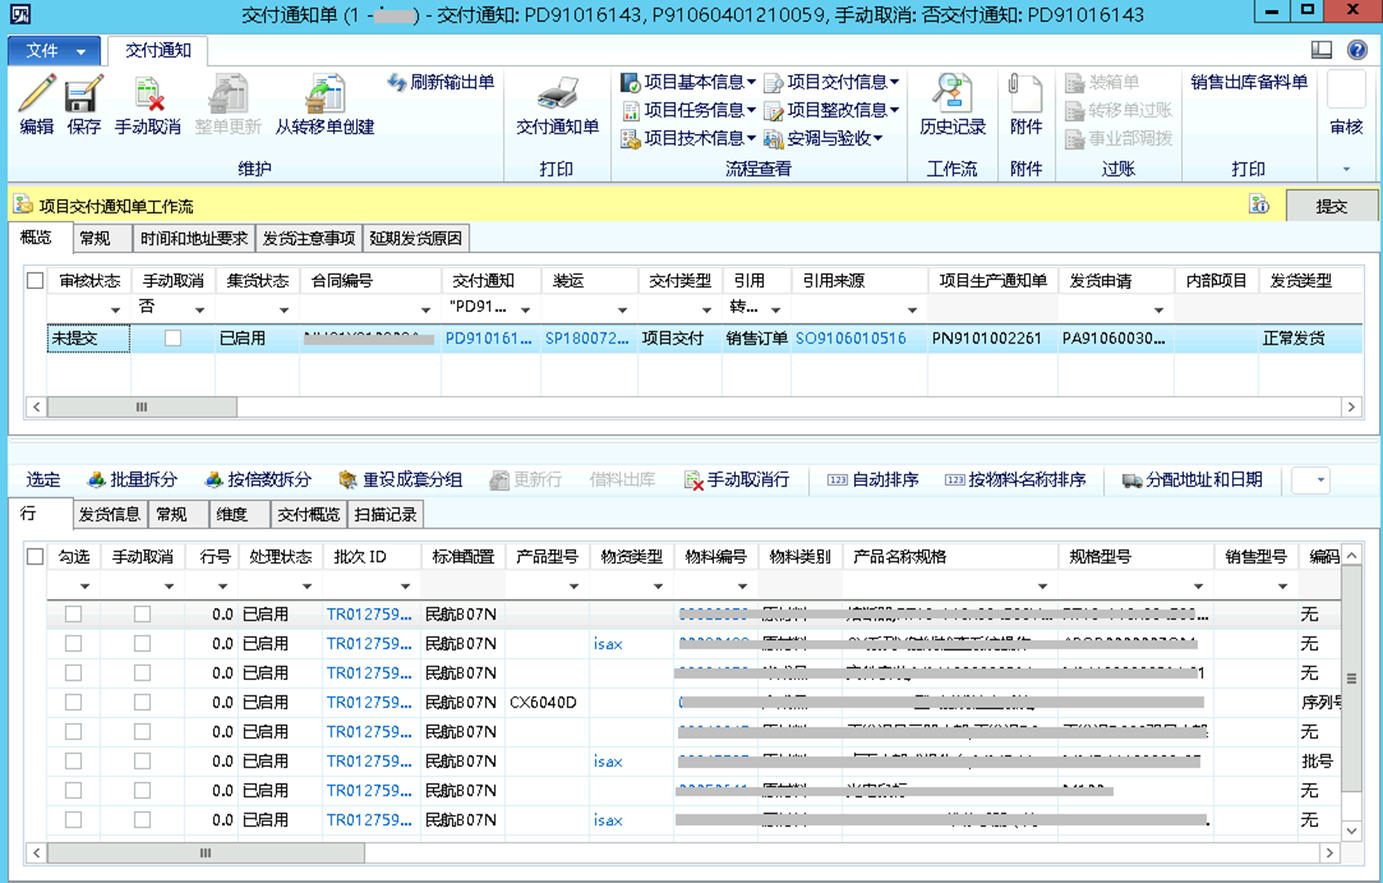The width and height of the screenshot is (1383, 883).
Task: Tick 手动取消 checkbox in CX6040D row
Action: click(142, 702)
